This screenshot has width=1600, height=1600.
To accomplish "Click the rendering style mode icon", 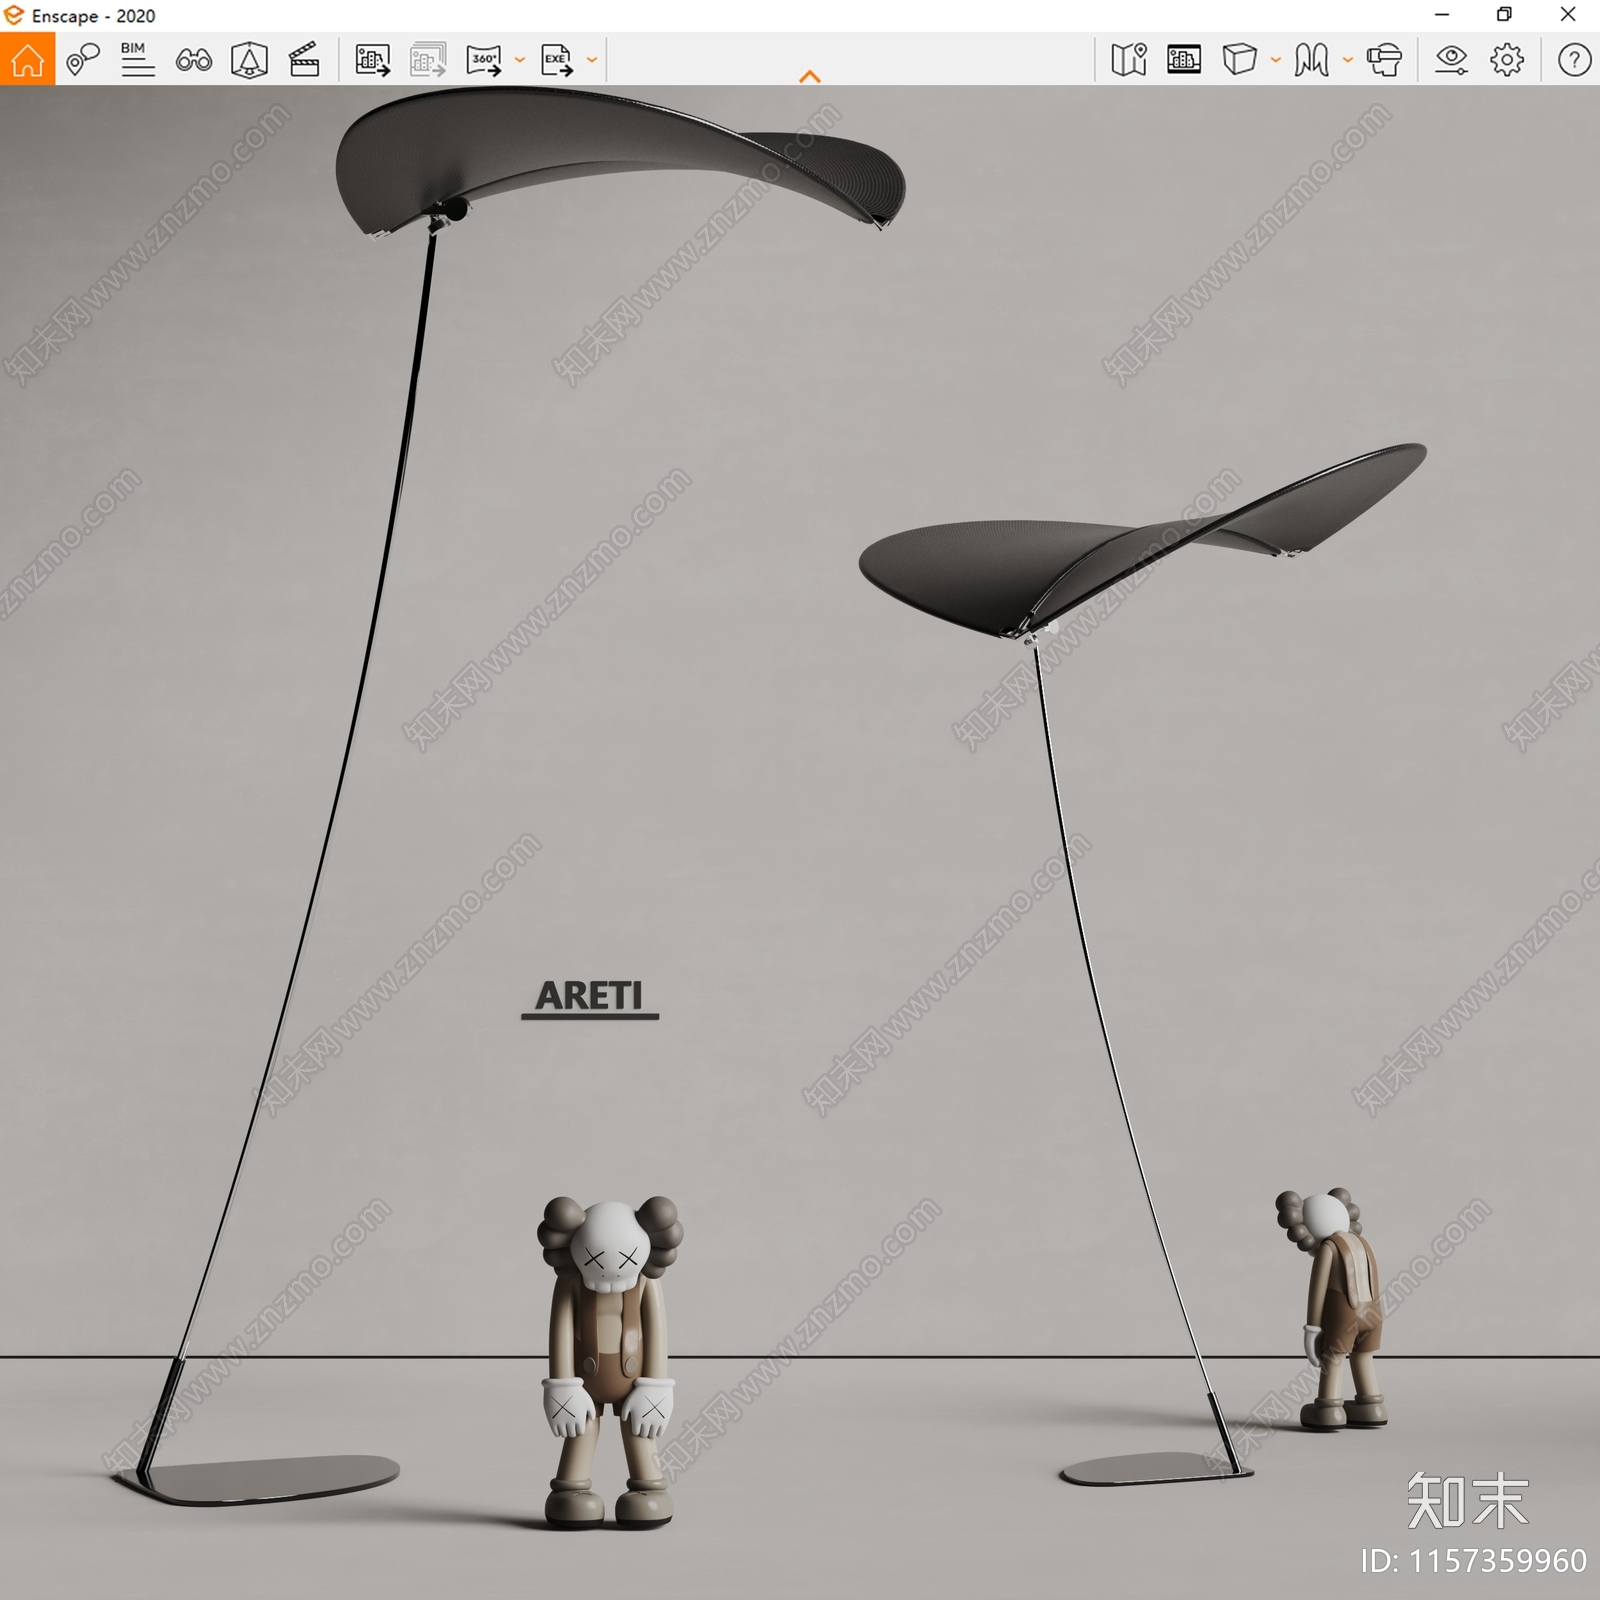I will coord(1311,59).
